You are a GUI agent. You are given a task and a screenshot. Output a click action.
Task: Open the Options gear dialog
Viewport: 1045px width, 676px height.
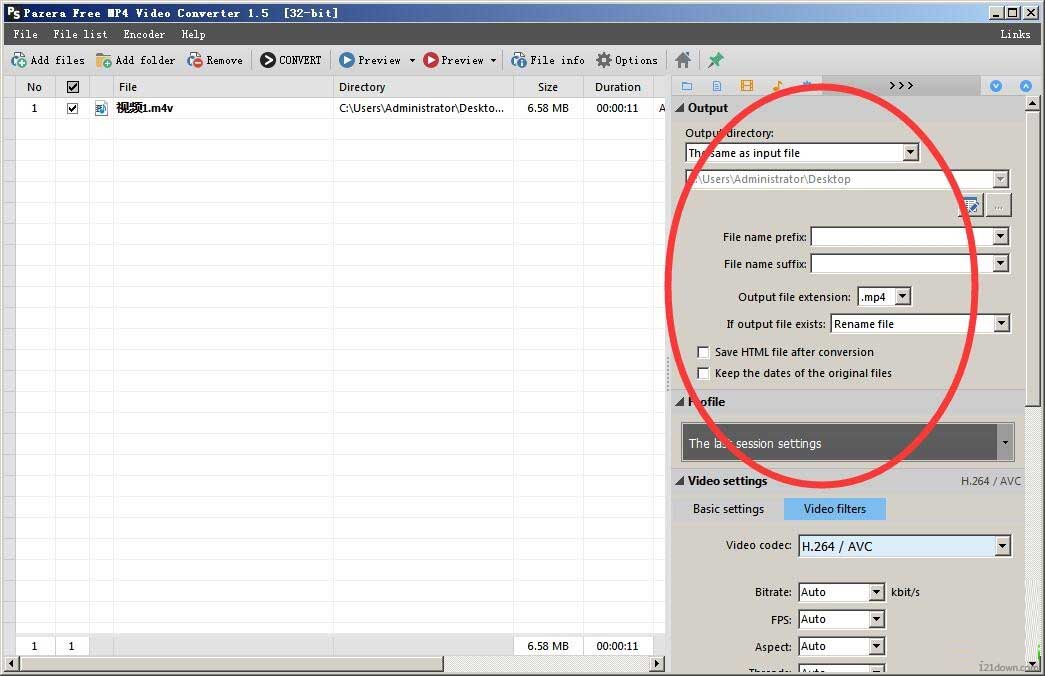click(x=627, y=61)
